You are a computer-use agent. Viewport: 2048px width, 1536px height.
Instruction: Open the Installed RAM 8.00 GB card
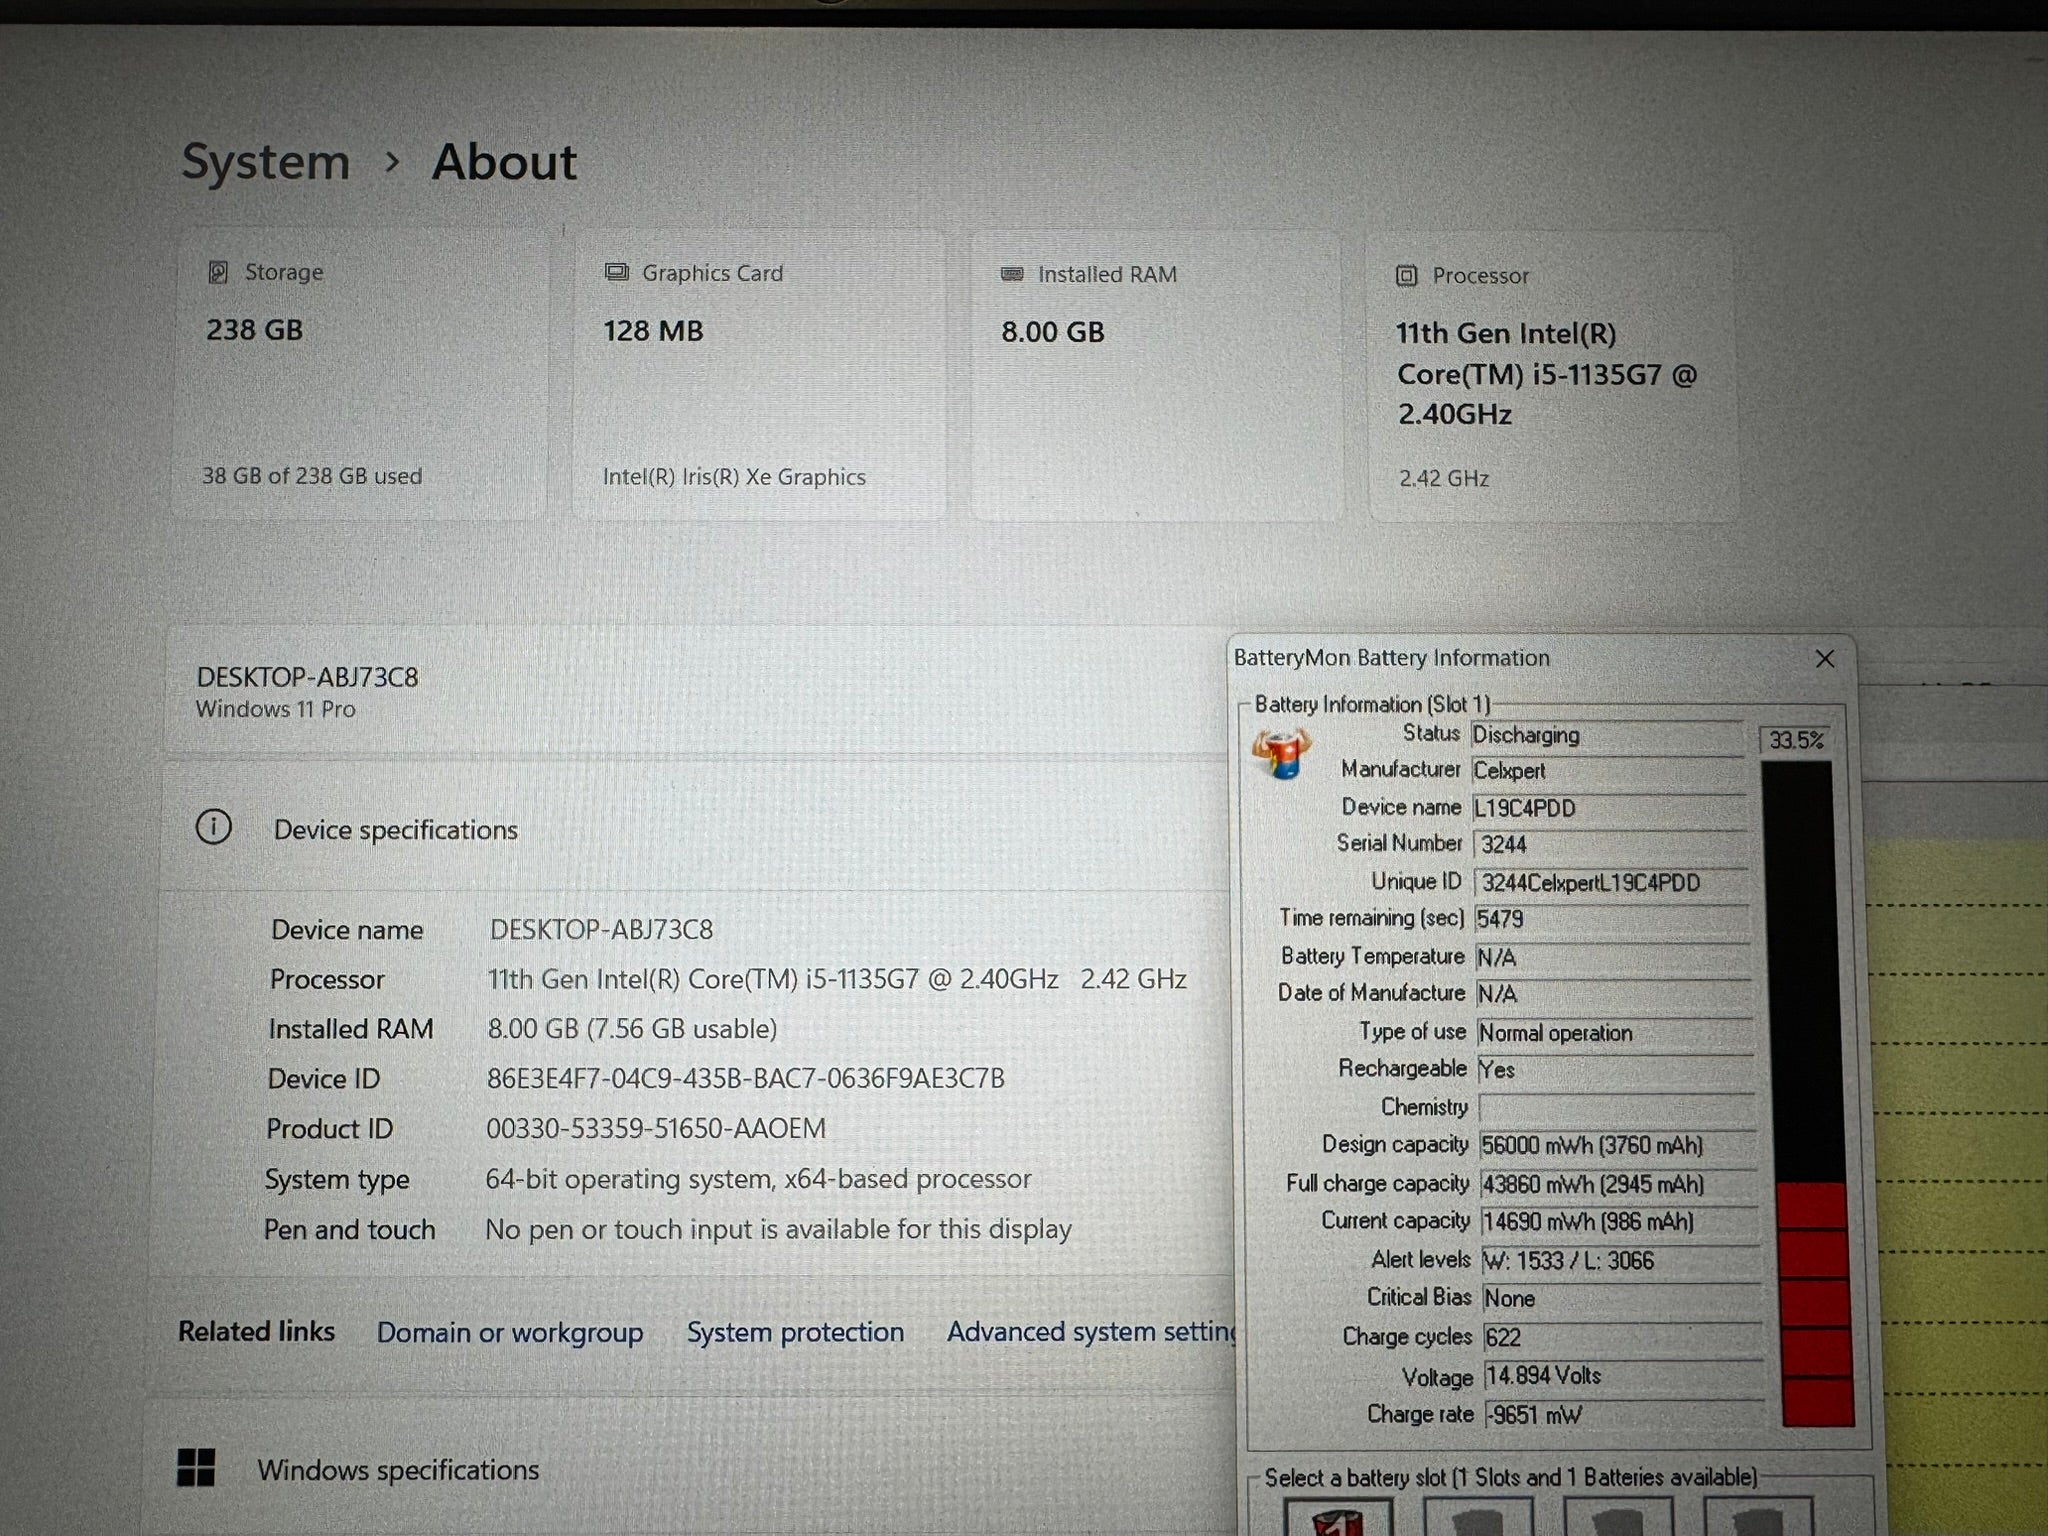pyautogui.click(x=1156, y=377)
